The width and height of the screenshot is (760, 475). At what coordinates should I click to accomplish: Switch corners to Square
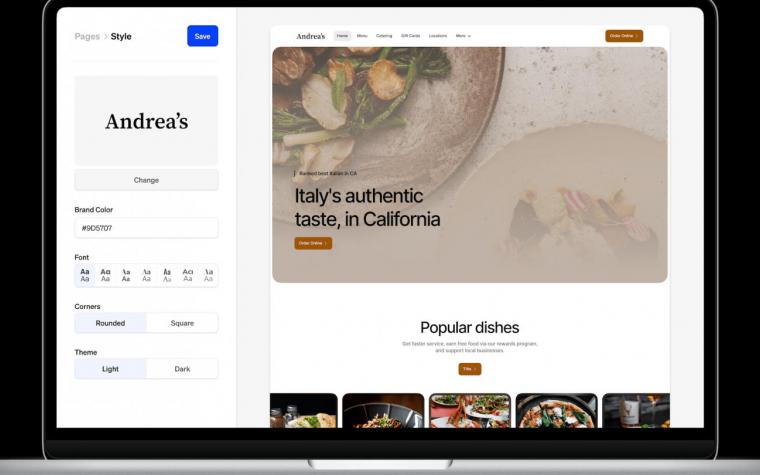pyautogui.click(x=182, y=323)
